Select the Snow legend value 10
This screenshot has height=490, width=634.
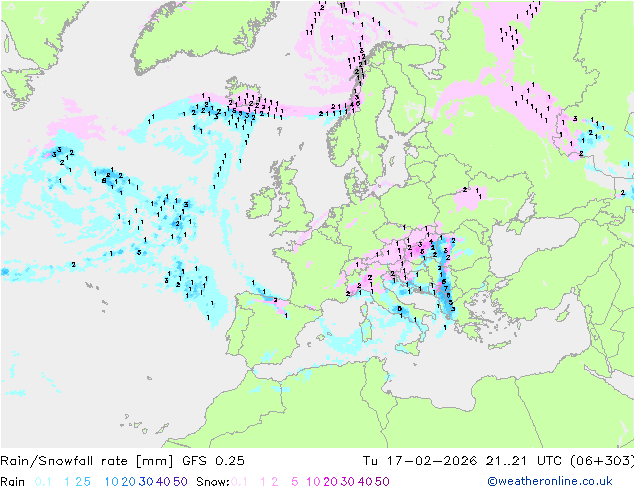(x=313, y=482)
